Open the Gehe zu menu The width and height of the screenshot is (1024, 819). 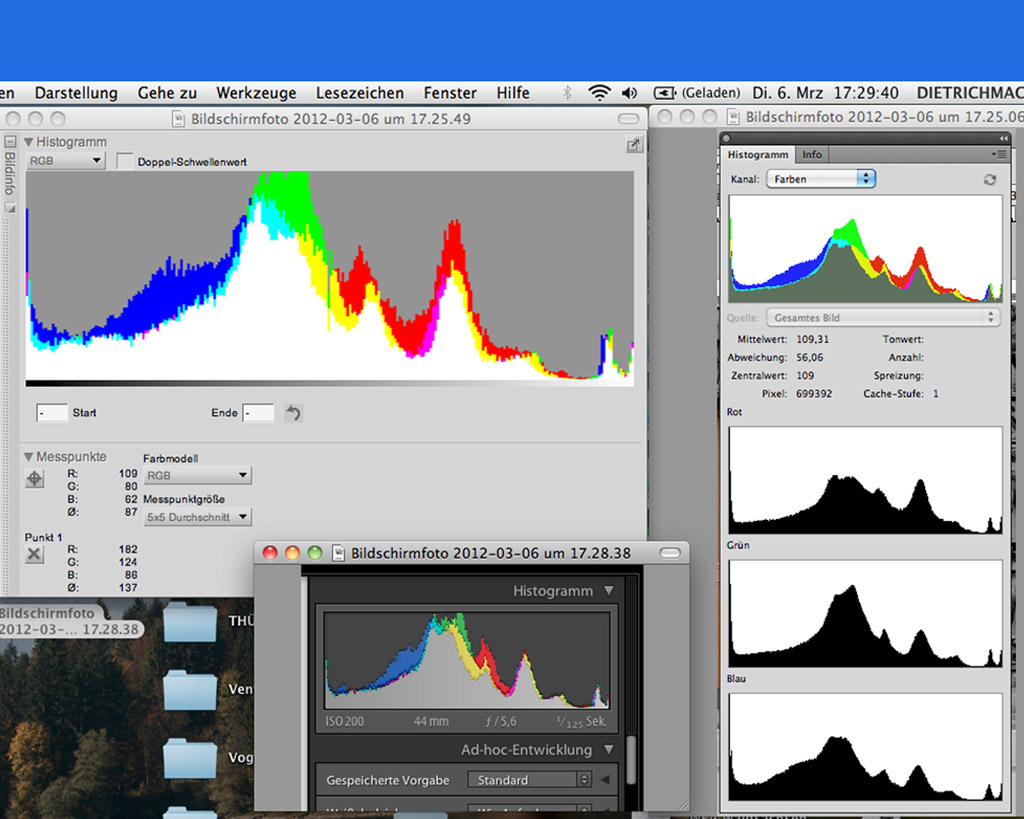tap(167, 93)
